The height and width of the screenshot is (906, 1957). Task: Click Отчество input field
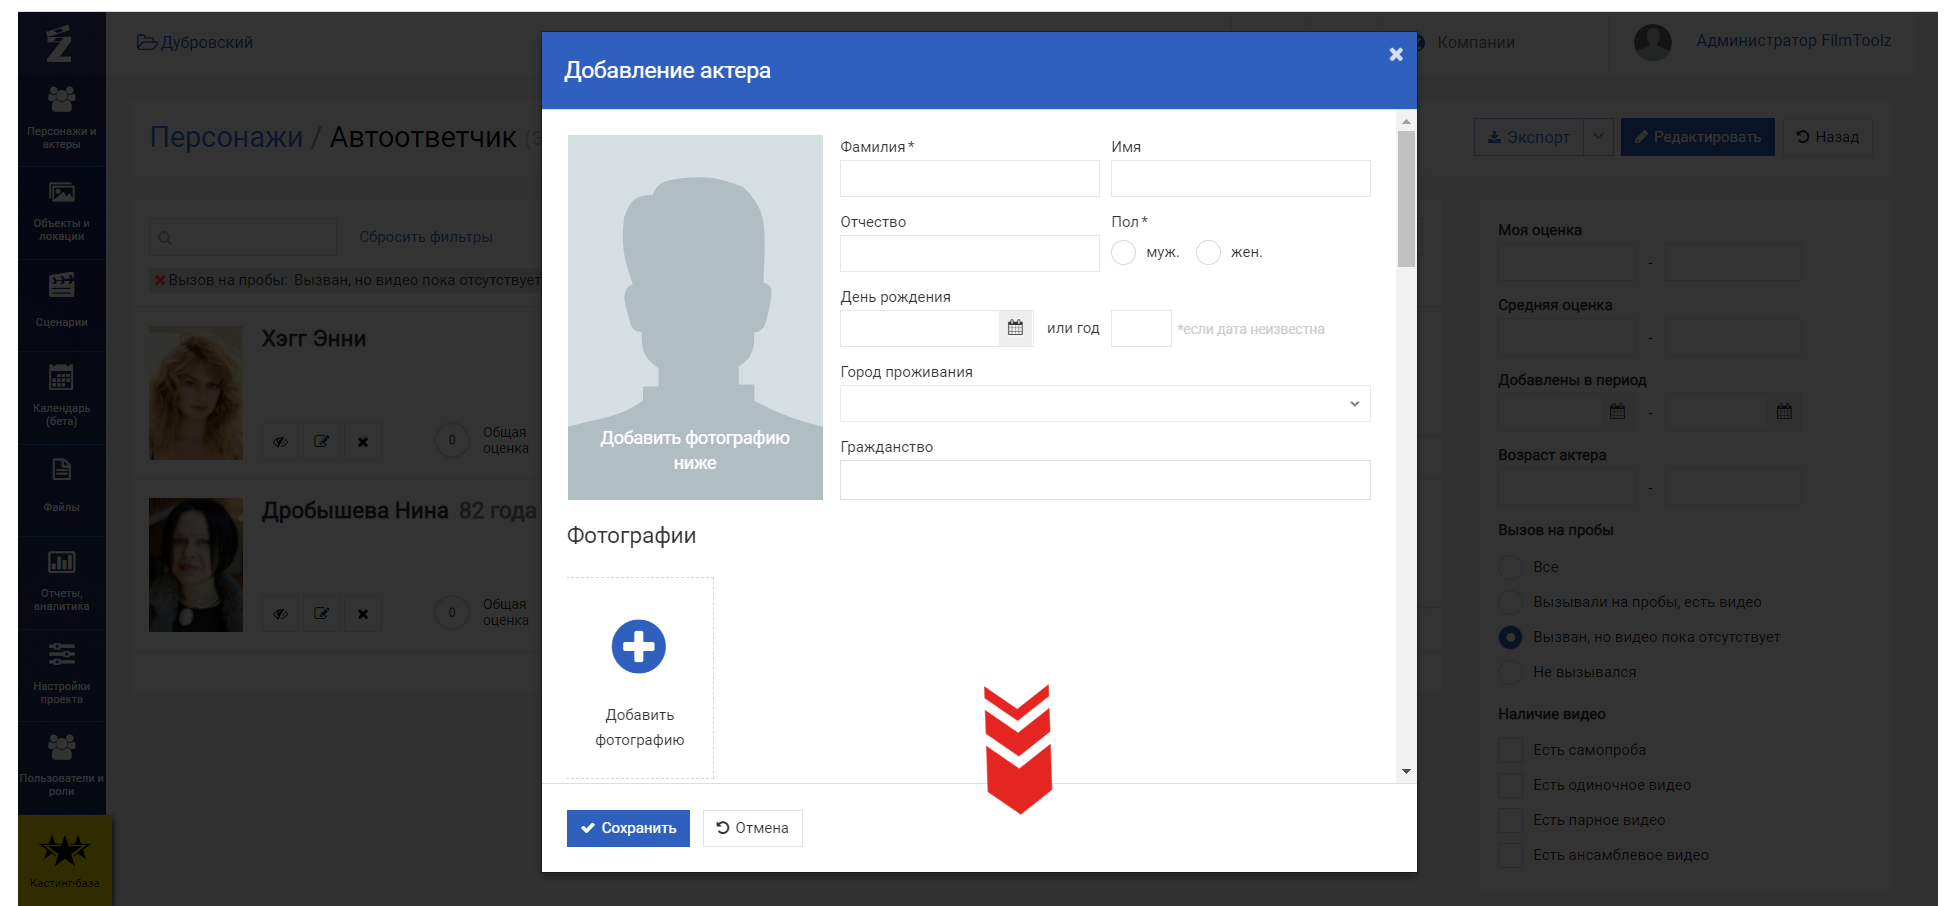point(970,254)
